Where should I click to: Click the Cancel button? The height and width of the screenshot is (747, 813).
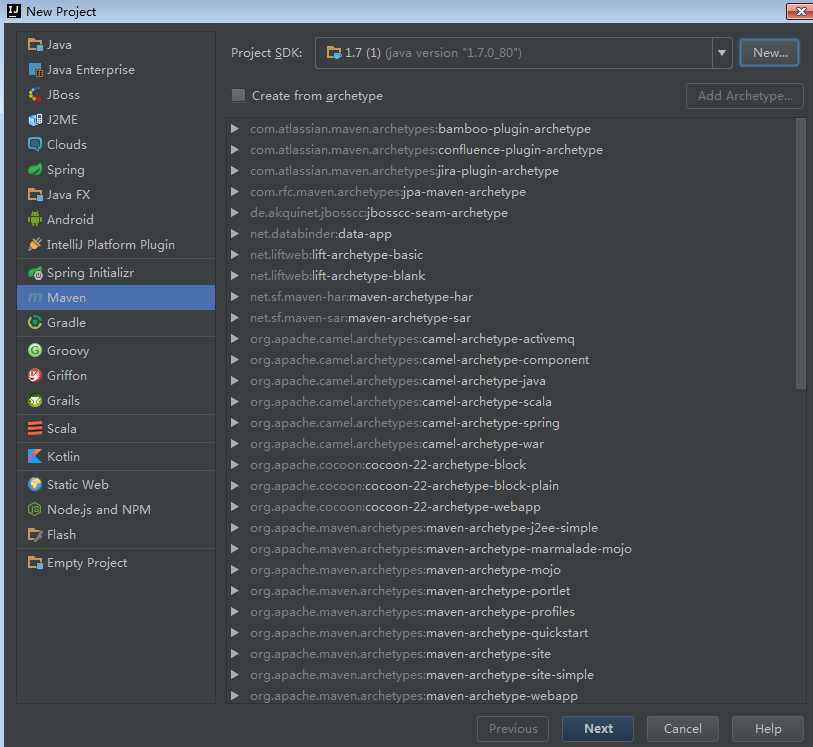tap(682, 728)
